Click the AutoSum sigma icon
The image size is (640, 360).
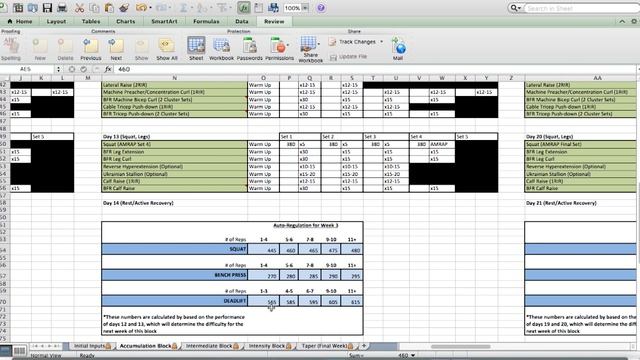pyautogui.click(x=184, y=8)
